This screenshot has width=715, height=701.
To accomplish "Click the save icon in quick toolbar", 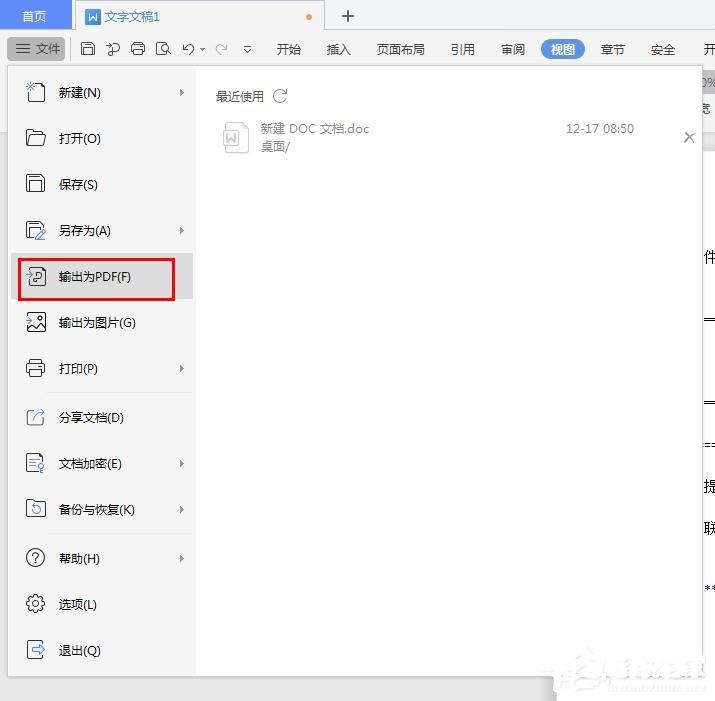I will 88,48.
